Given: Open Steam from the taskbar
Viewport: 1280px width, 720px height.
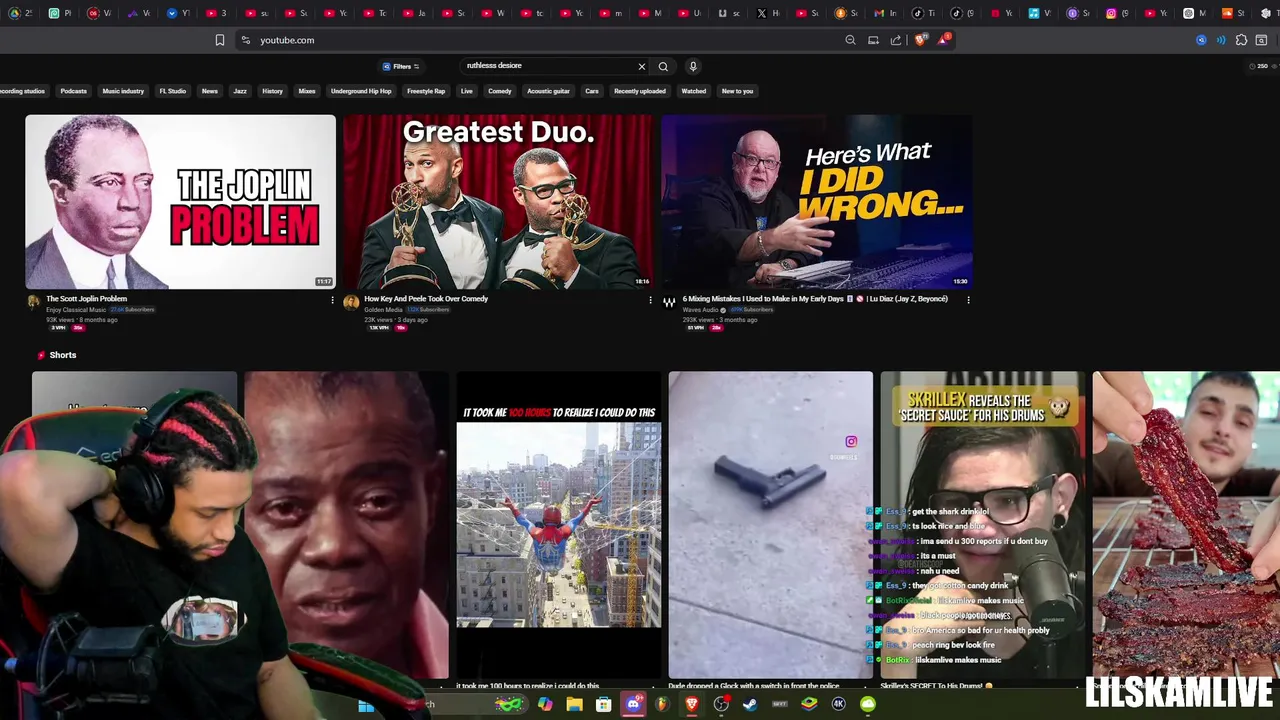Looking at the screenshot, I should click(750, 705).
